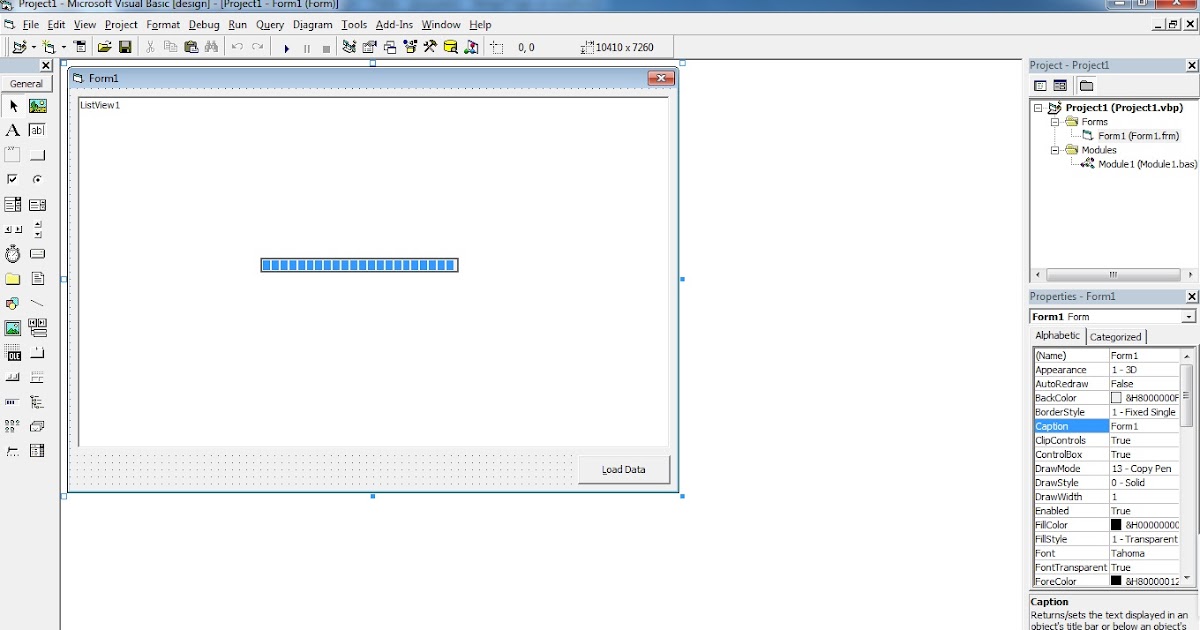Open the Menu Editor from the toolbar
This screenshot has height=630, width=1200.
coord(78,46)
